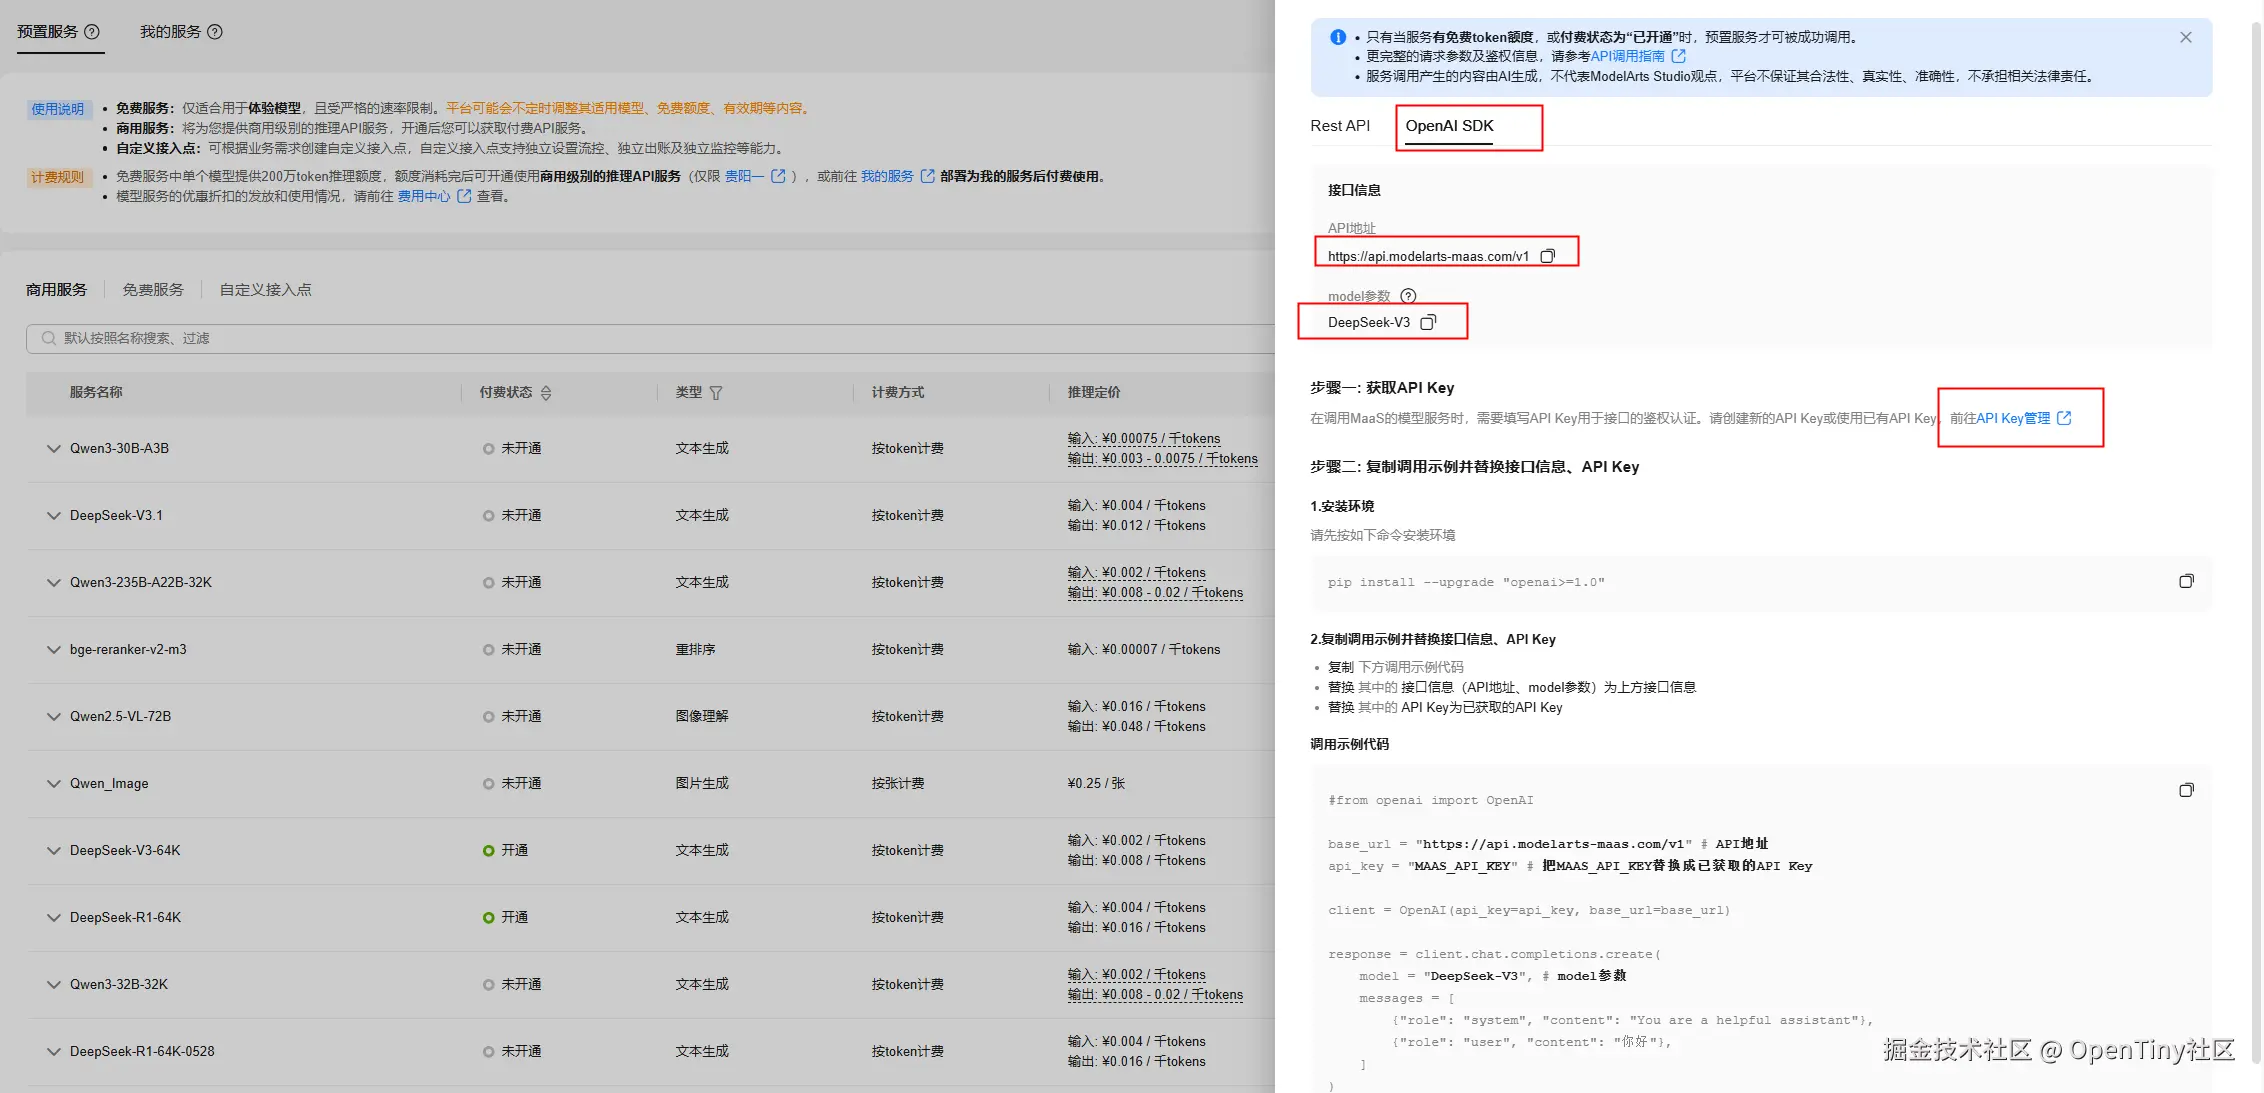Expand the Qwen3-30B-A3B row
The height and width of the screenshot is (1093, 2264).
point(54,449)
